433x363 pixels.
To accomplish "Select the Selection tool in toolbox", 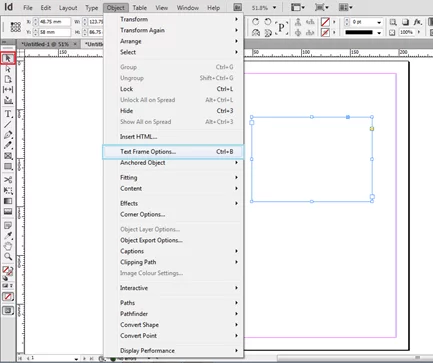I will point(8,58).
